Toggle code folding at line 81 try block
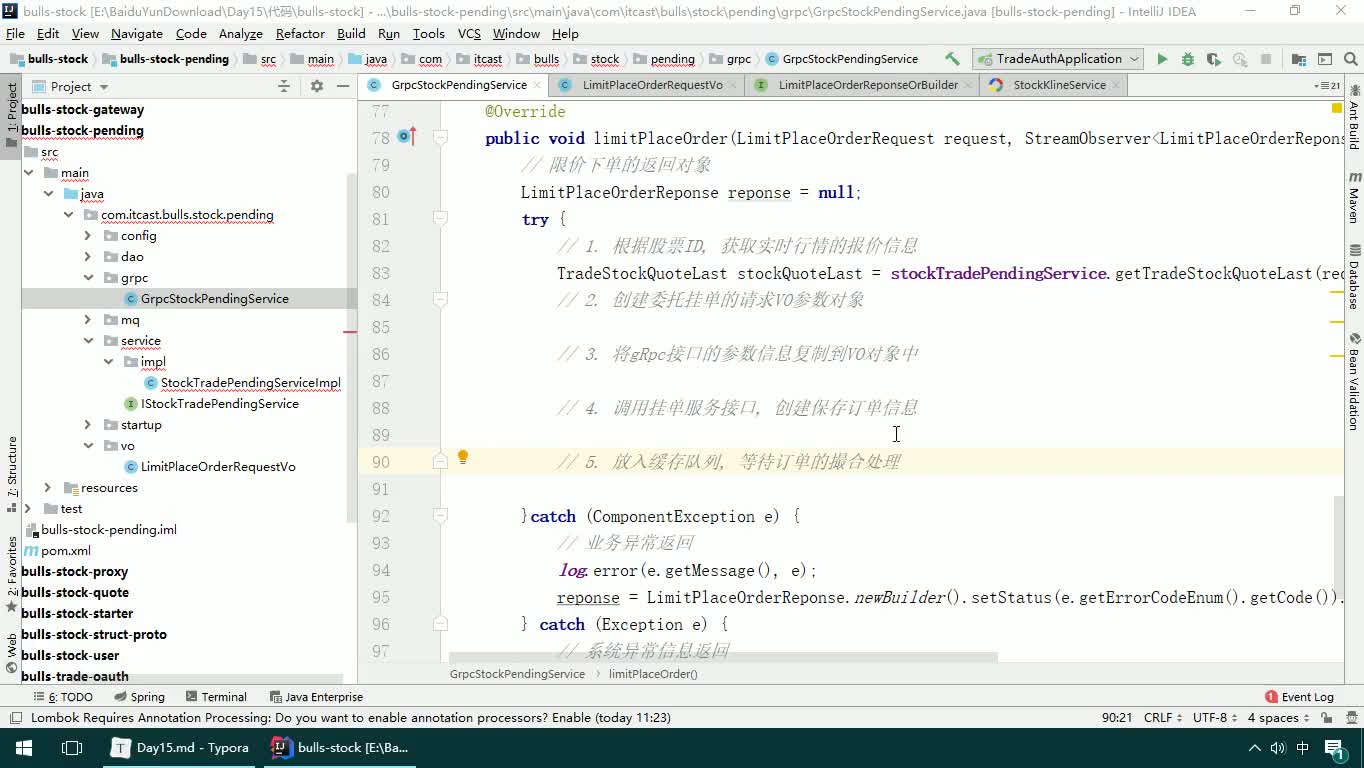Image resolution: width=1364 pixels, height=768 pixels. (440, 217)
